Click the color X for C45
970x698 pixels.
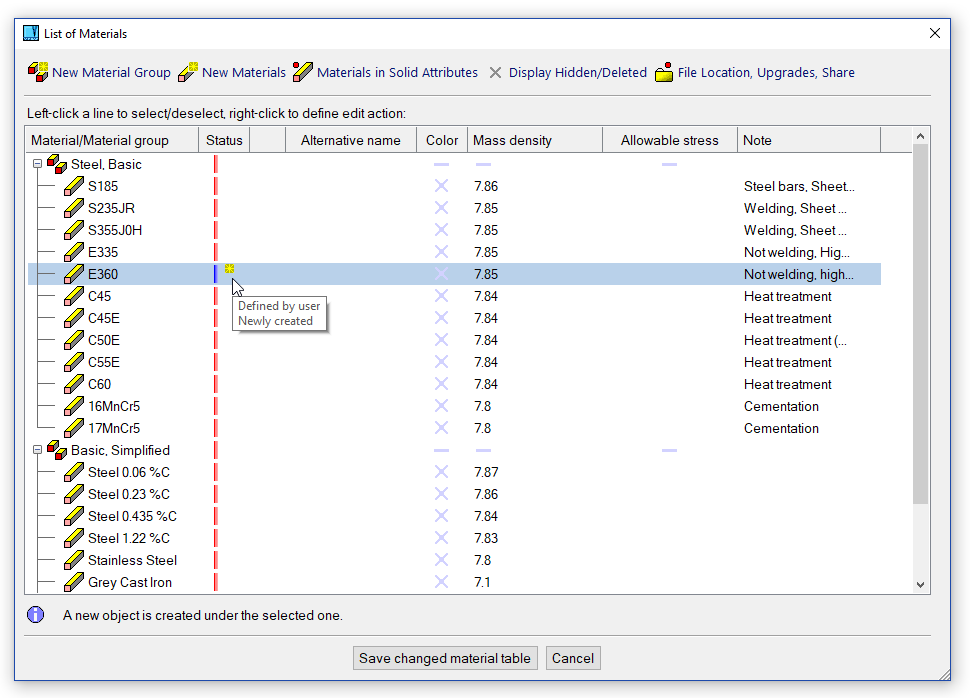point(441,296)
